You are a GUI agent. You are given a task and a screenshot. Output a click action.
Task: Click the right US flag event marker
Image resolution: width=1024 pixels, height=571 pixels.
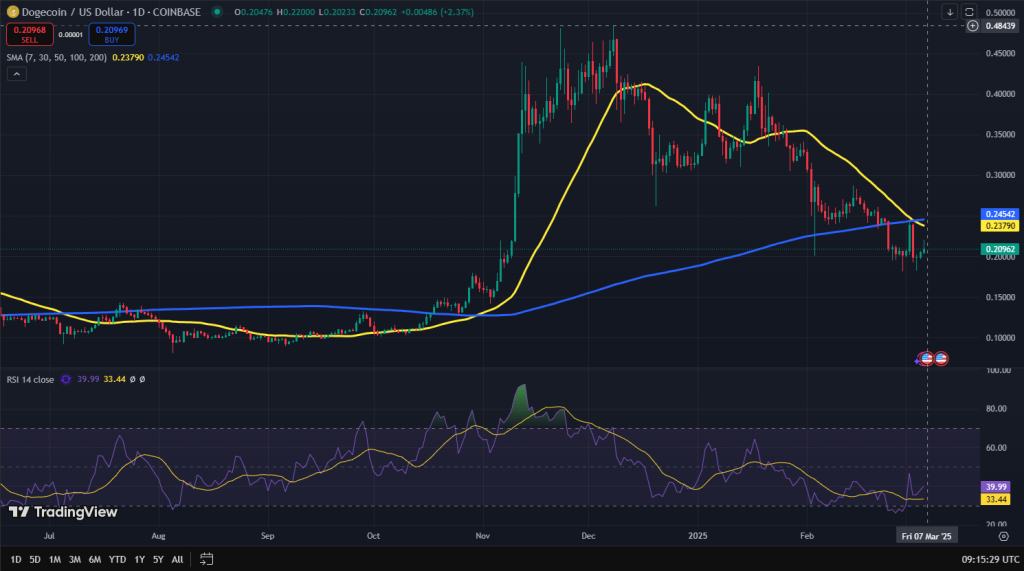click(941, 359)
